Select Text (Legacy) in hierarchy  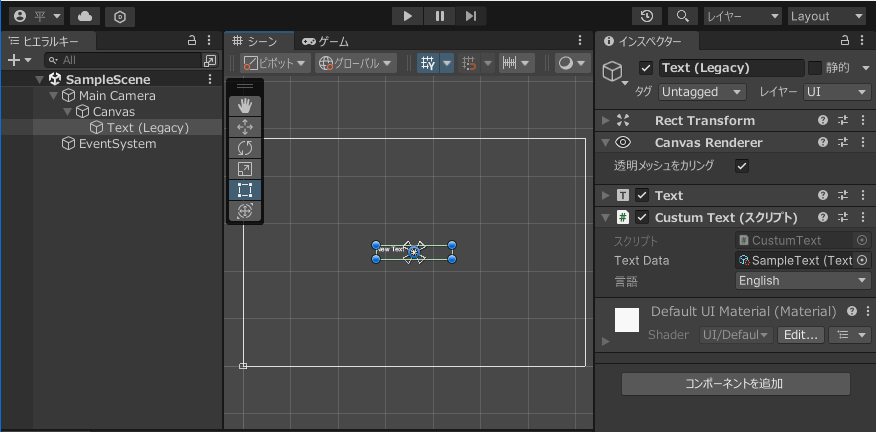click(147, 127)
